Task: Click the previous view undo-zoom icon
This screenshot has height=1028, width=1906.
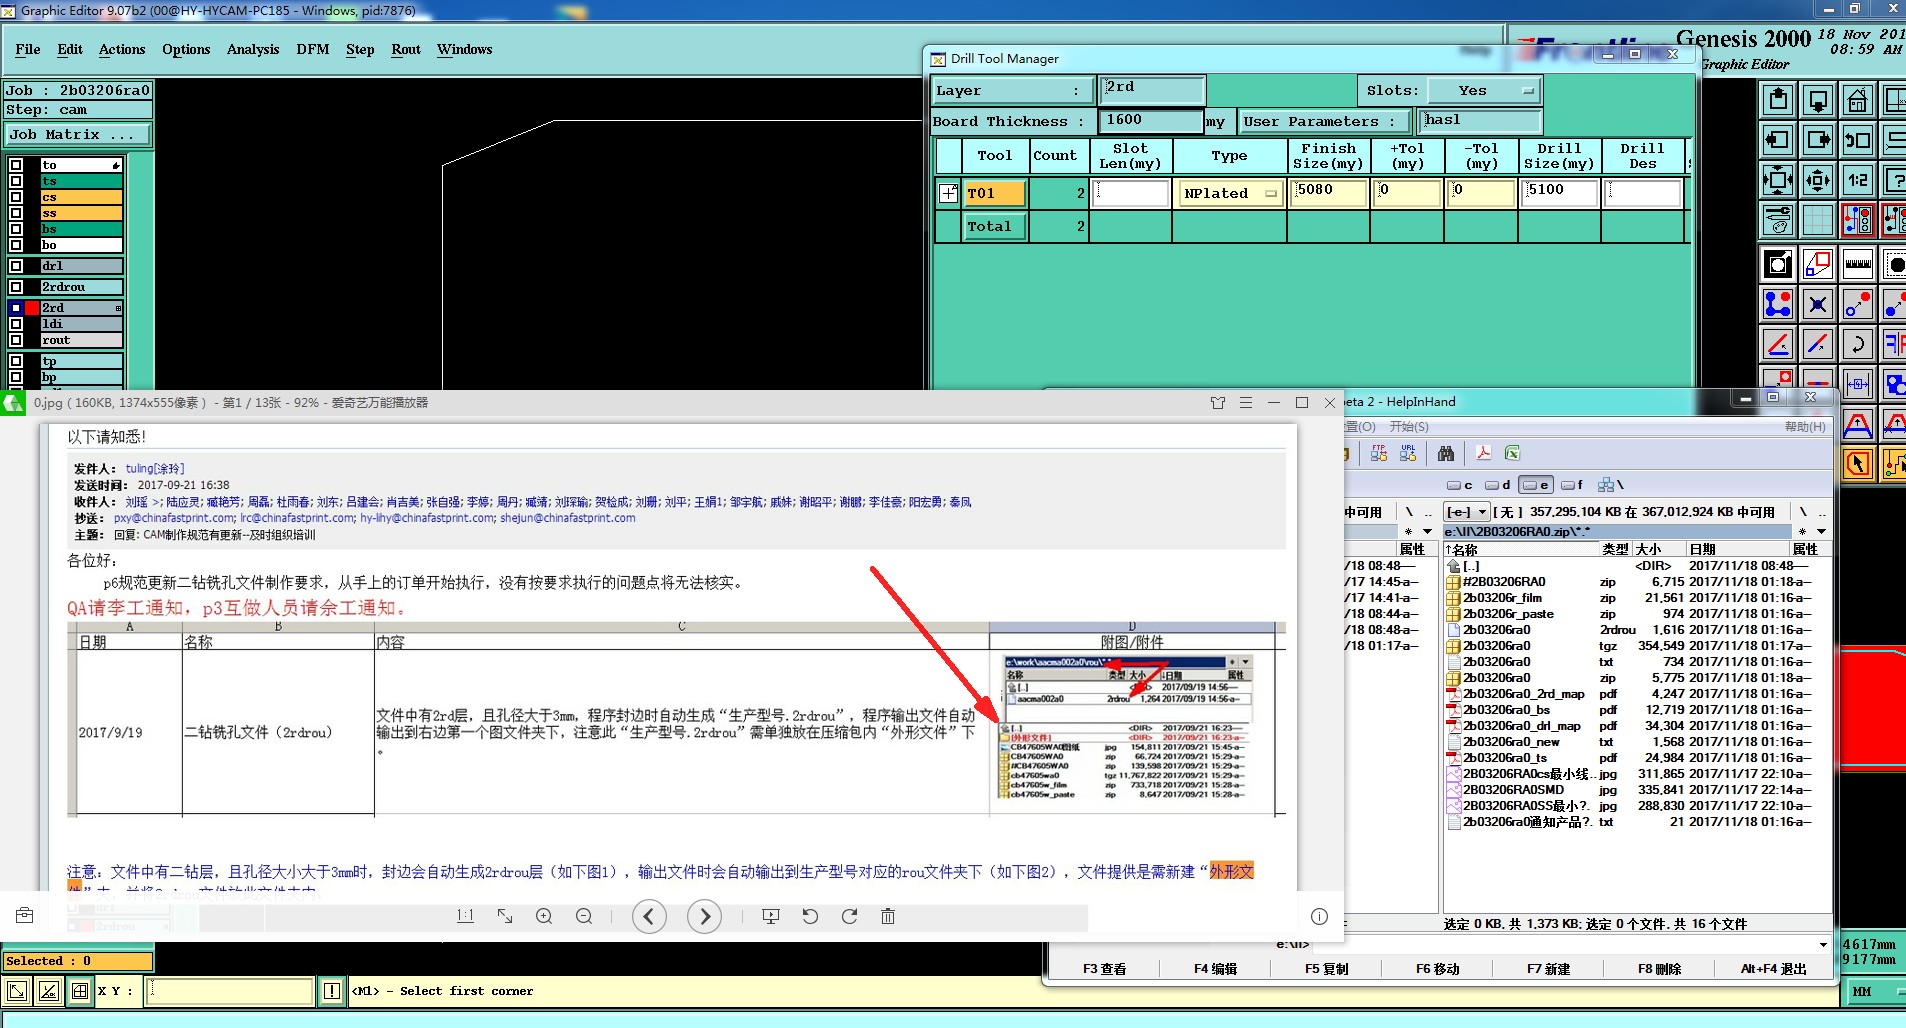Action: point(1857,140)
